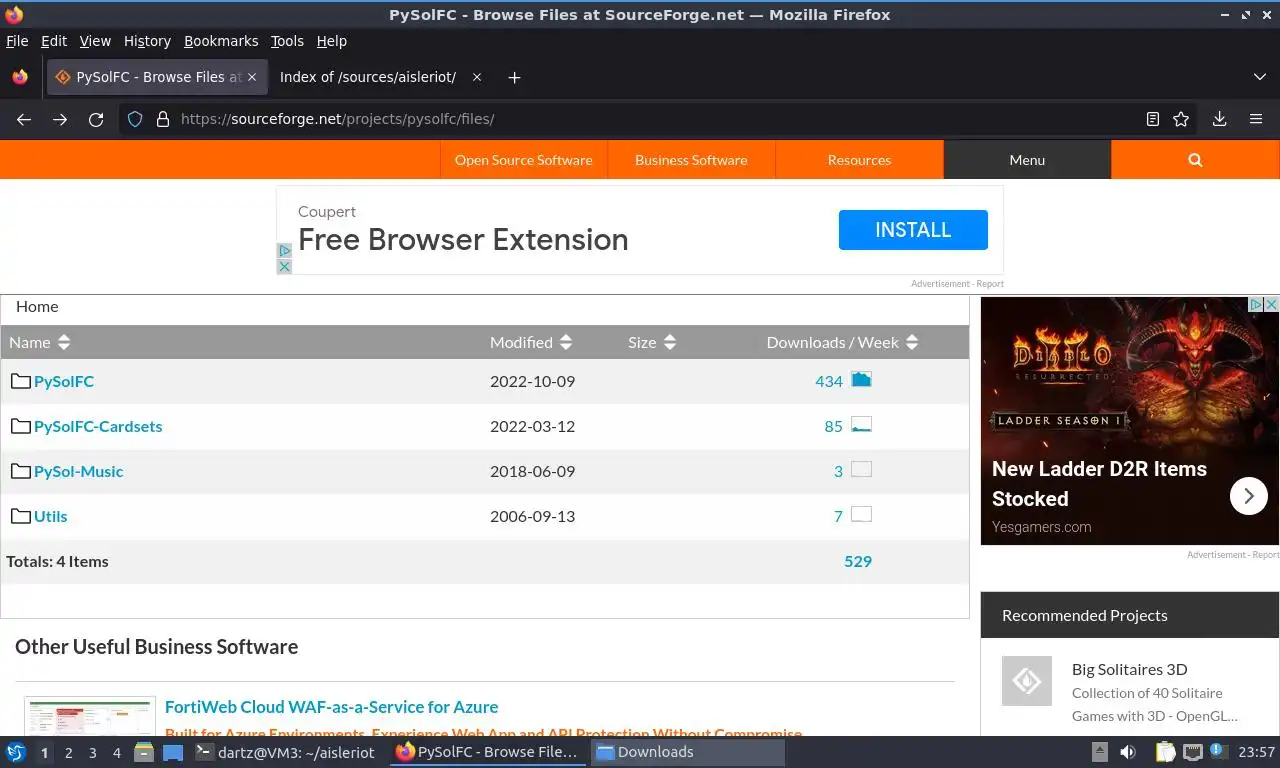Close the Diablo ad with X icon
This screenshot has width=1280, height=768.
(1272, 304)
